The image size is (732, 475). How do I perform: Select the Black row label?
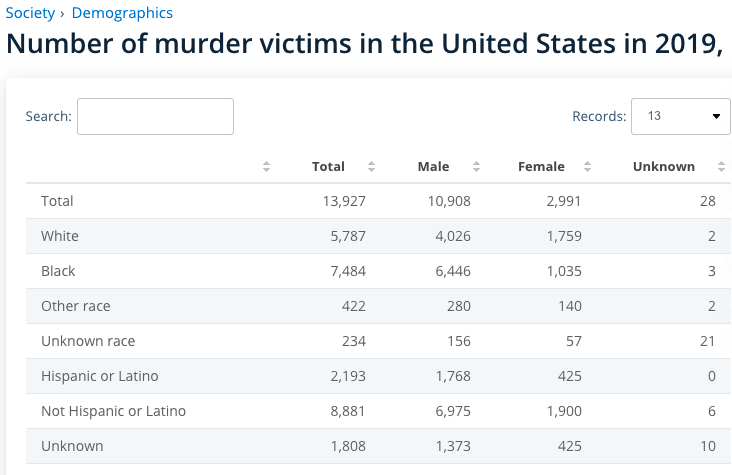pyautogui.click(x=58, y=271)
